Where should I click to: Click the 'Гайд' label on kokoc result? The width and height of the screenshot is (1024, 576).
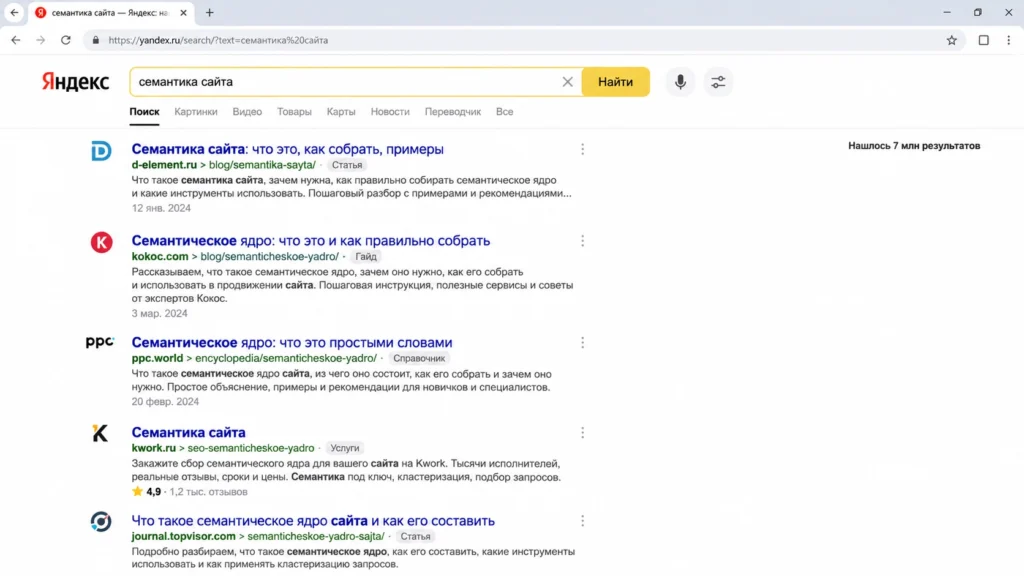(366, 257)
